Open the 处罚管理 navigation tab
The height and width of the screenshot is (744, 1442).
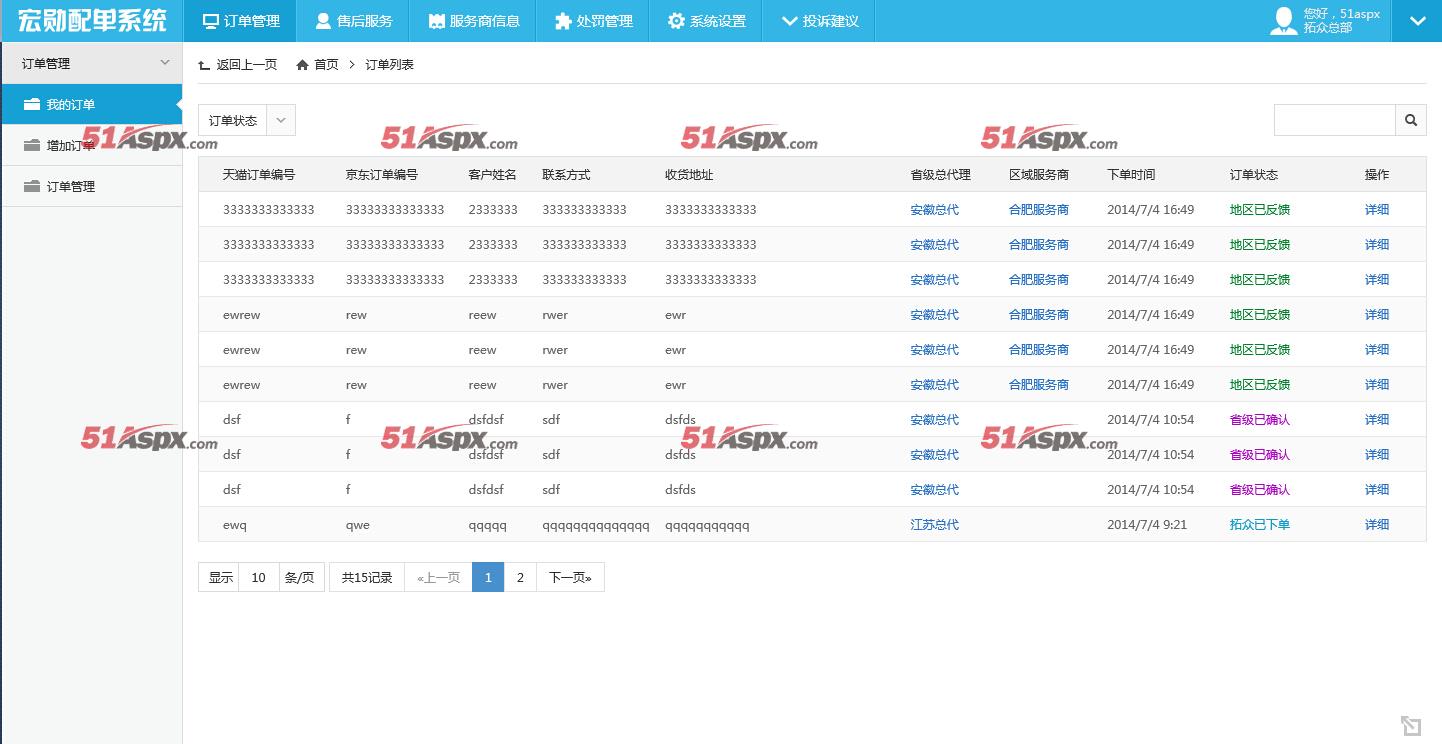click(x=593, y=21)
